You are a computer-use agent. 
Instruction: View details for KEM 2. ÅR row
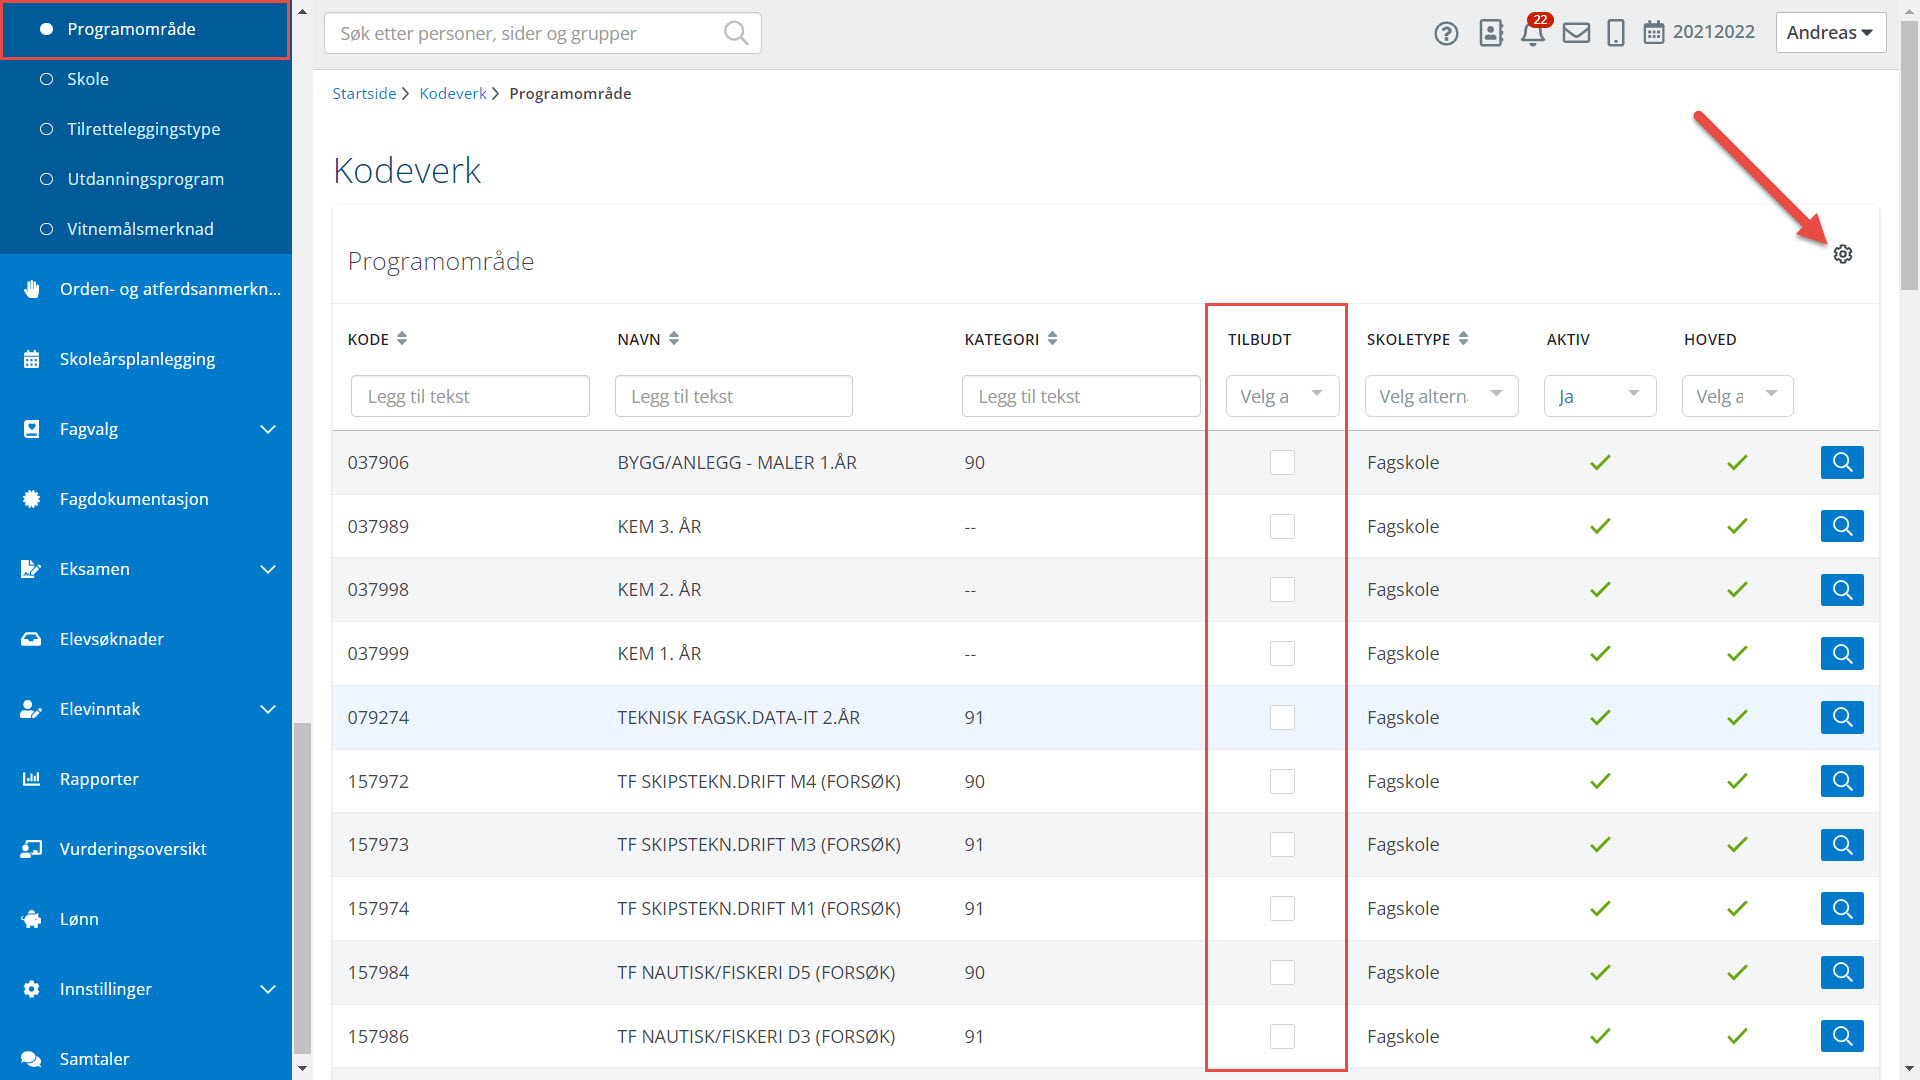[1842, 590]
